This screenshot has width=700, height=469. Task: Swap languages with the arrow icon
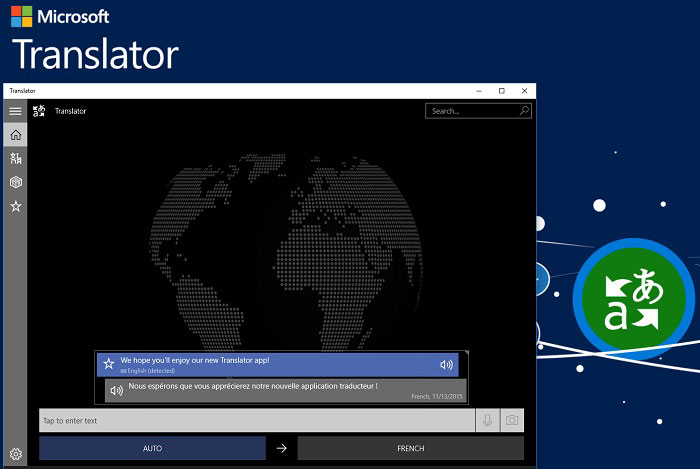coord(281,448)
